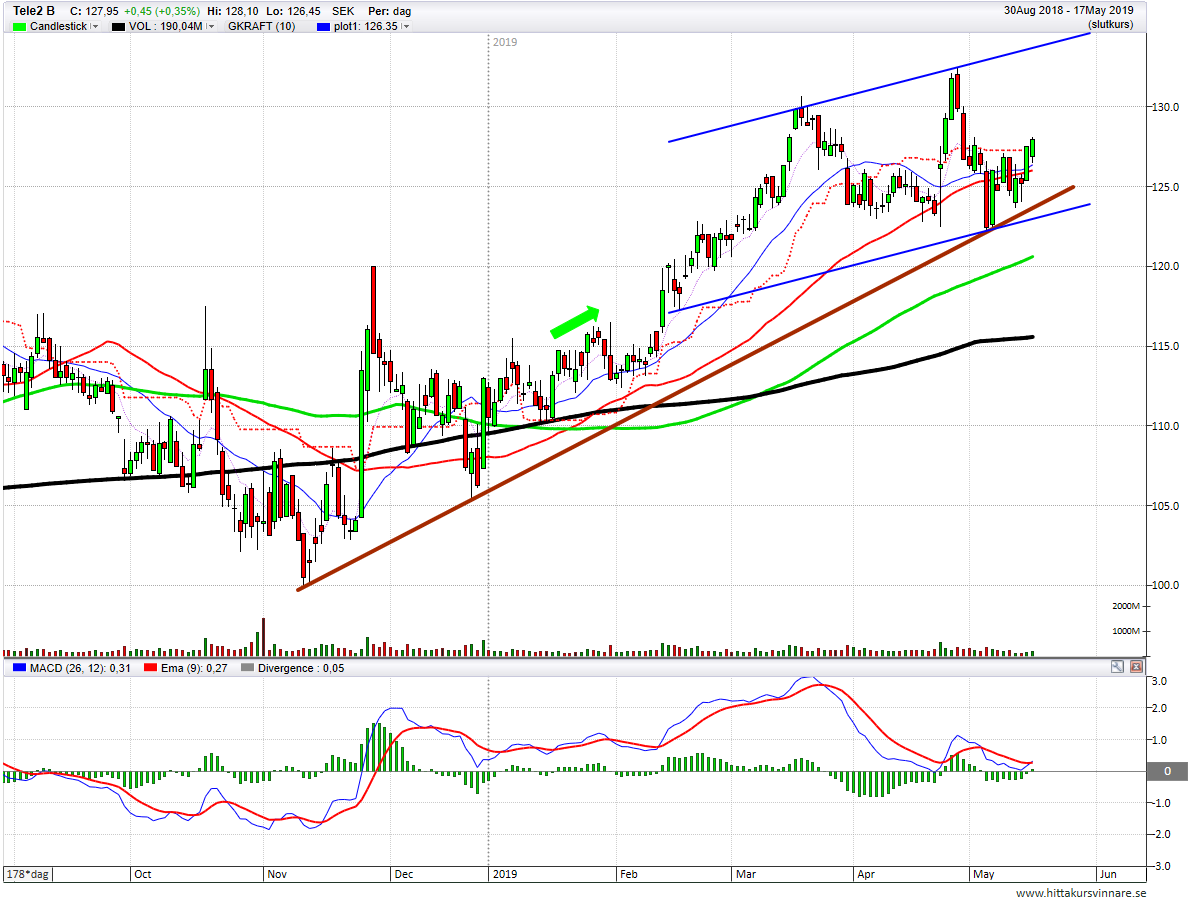Click the 100.0 price axis label
The height and width of the screenshot is (898, 1191).
[x=1165, y=586]
